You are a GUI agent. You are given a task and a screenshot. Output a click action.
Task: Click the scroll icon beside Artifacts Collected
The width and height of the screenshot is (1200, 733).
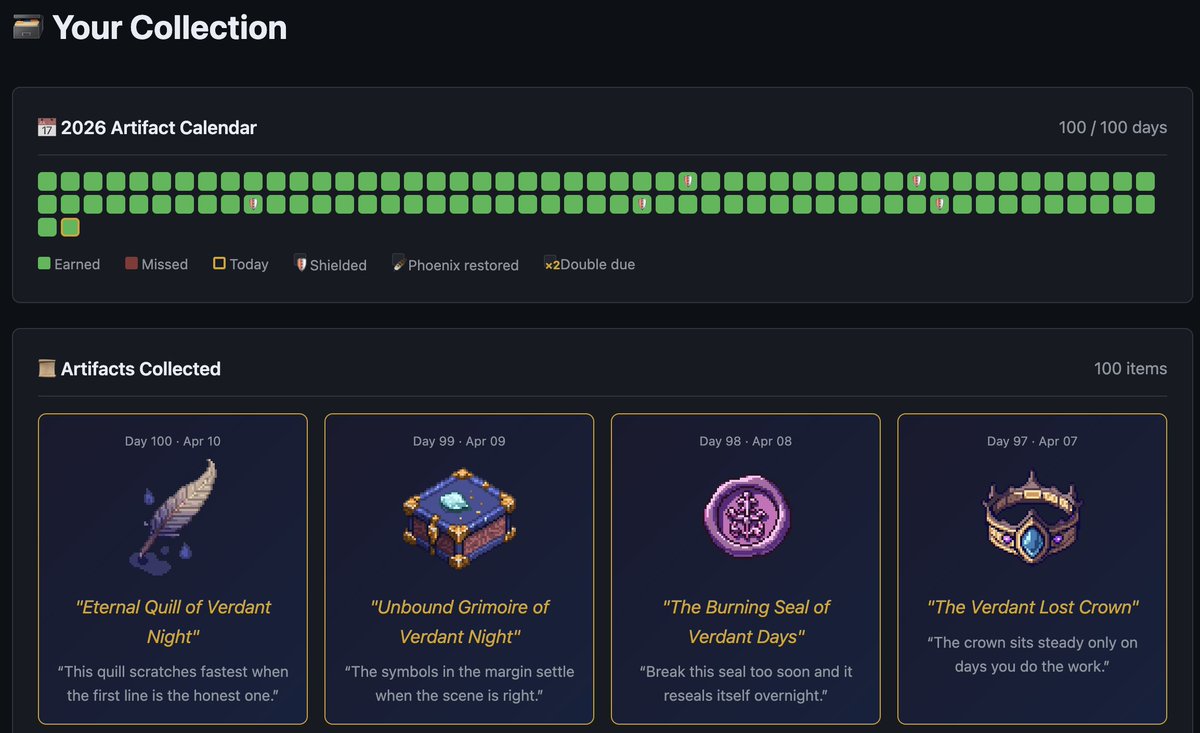(x=46, y=369)
